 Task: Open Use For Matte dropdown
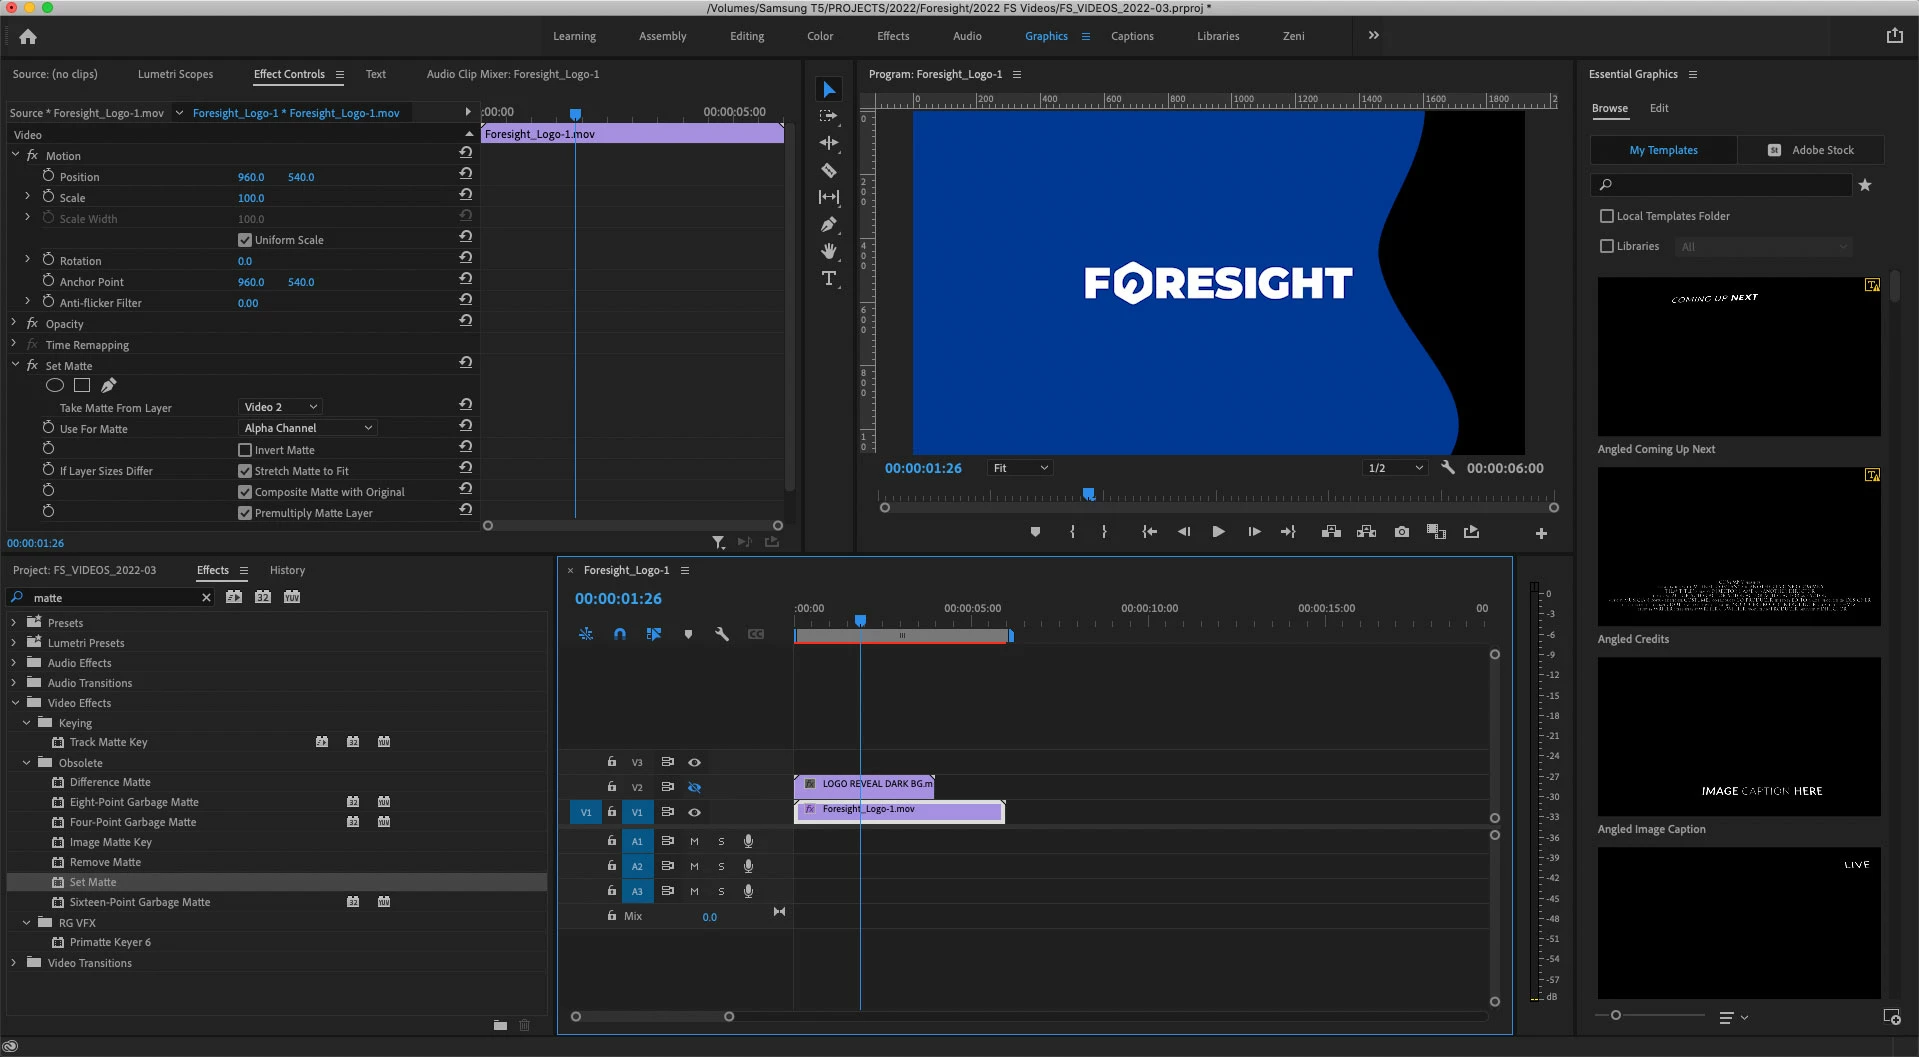(308, 428)
